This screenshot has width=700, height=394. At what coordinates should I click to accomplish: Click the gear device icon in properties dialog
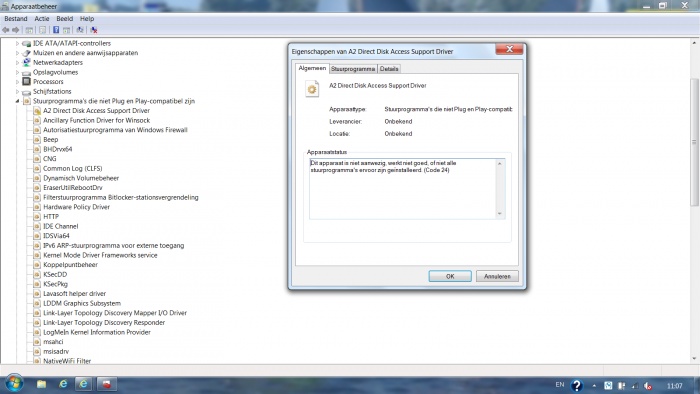coord(312,89)
